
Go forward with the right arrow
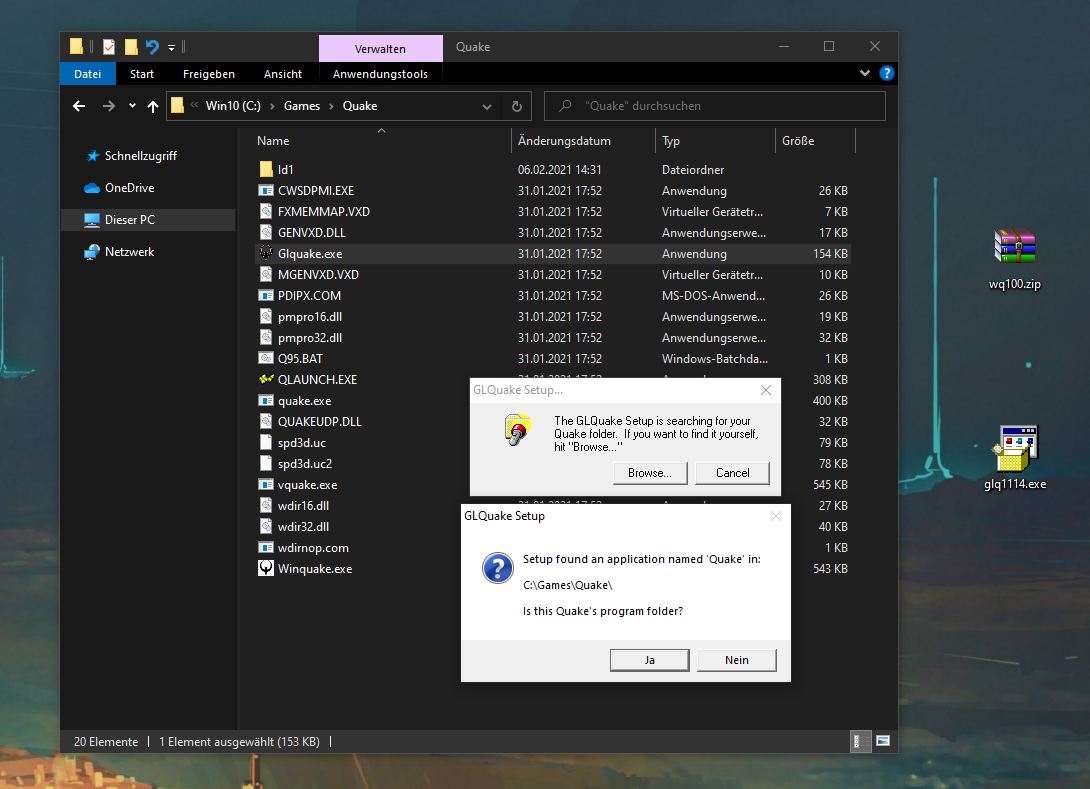click(108, 106)
